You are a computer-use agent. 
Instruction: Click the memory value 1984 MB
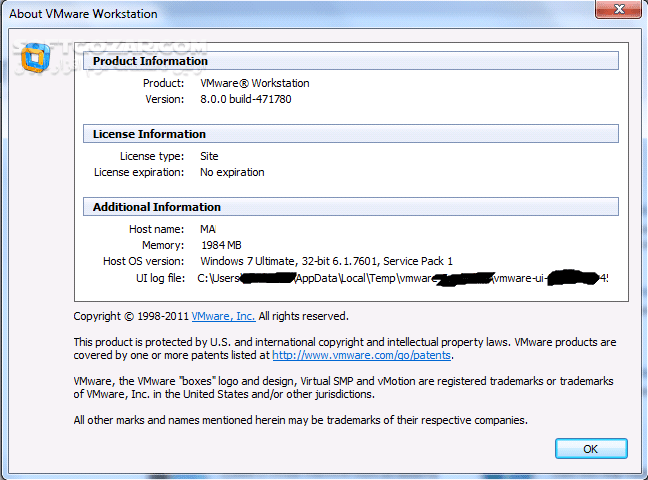(221, 245)
